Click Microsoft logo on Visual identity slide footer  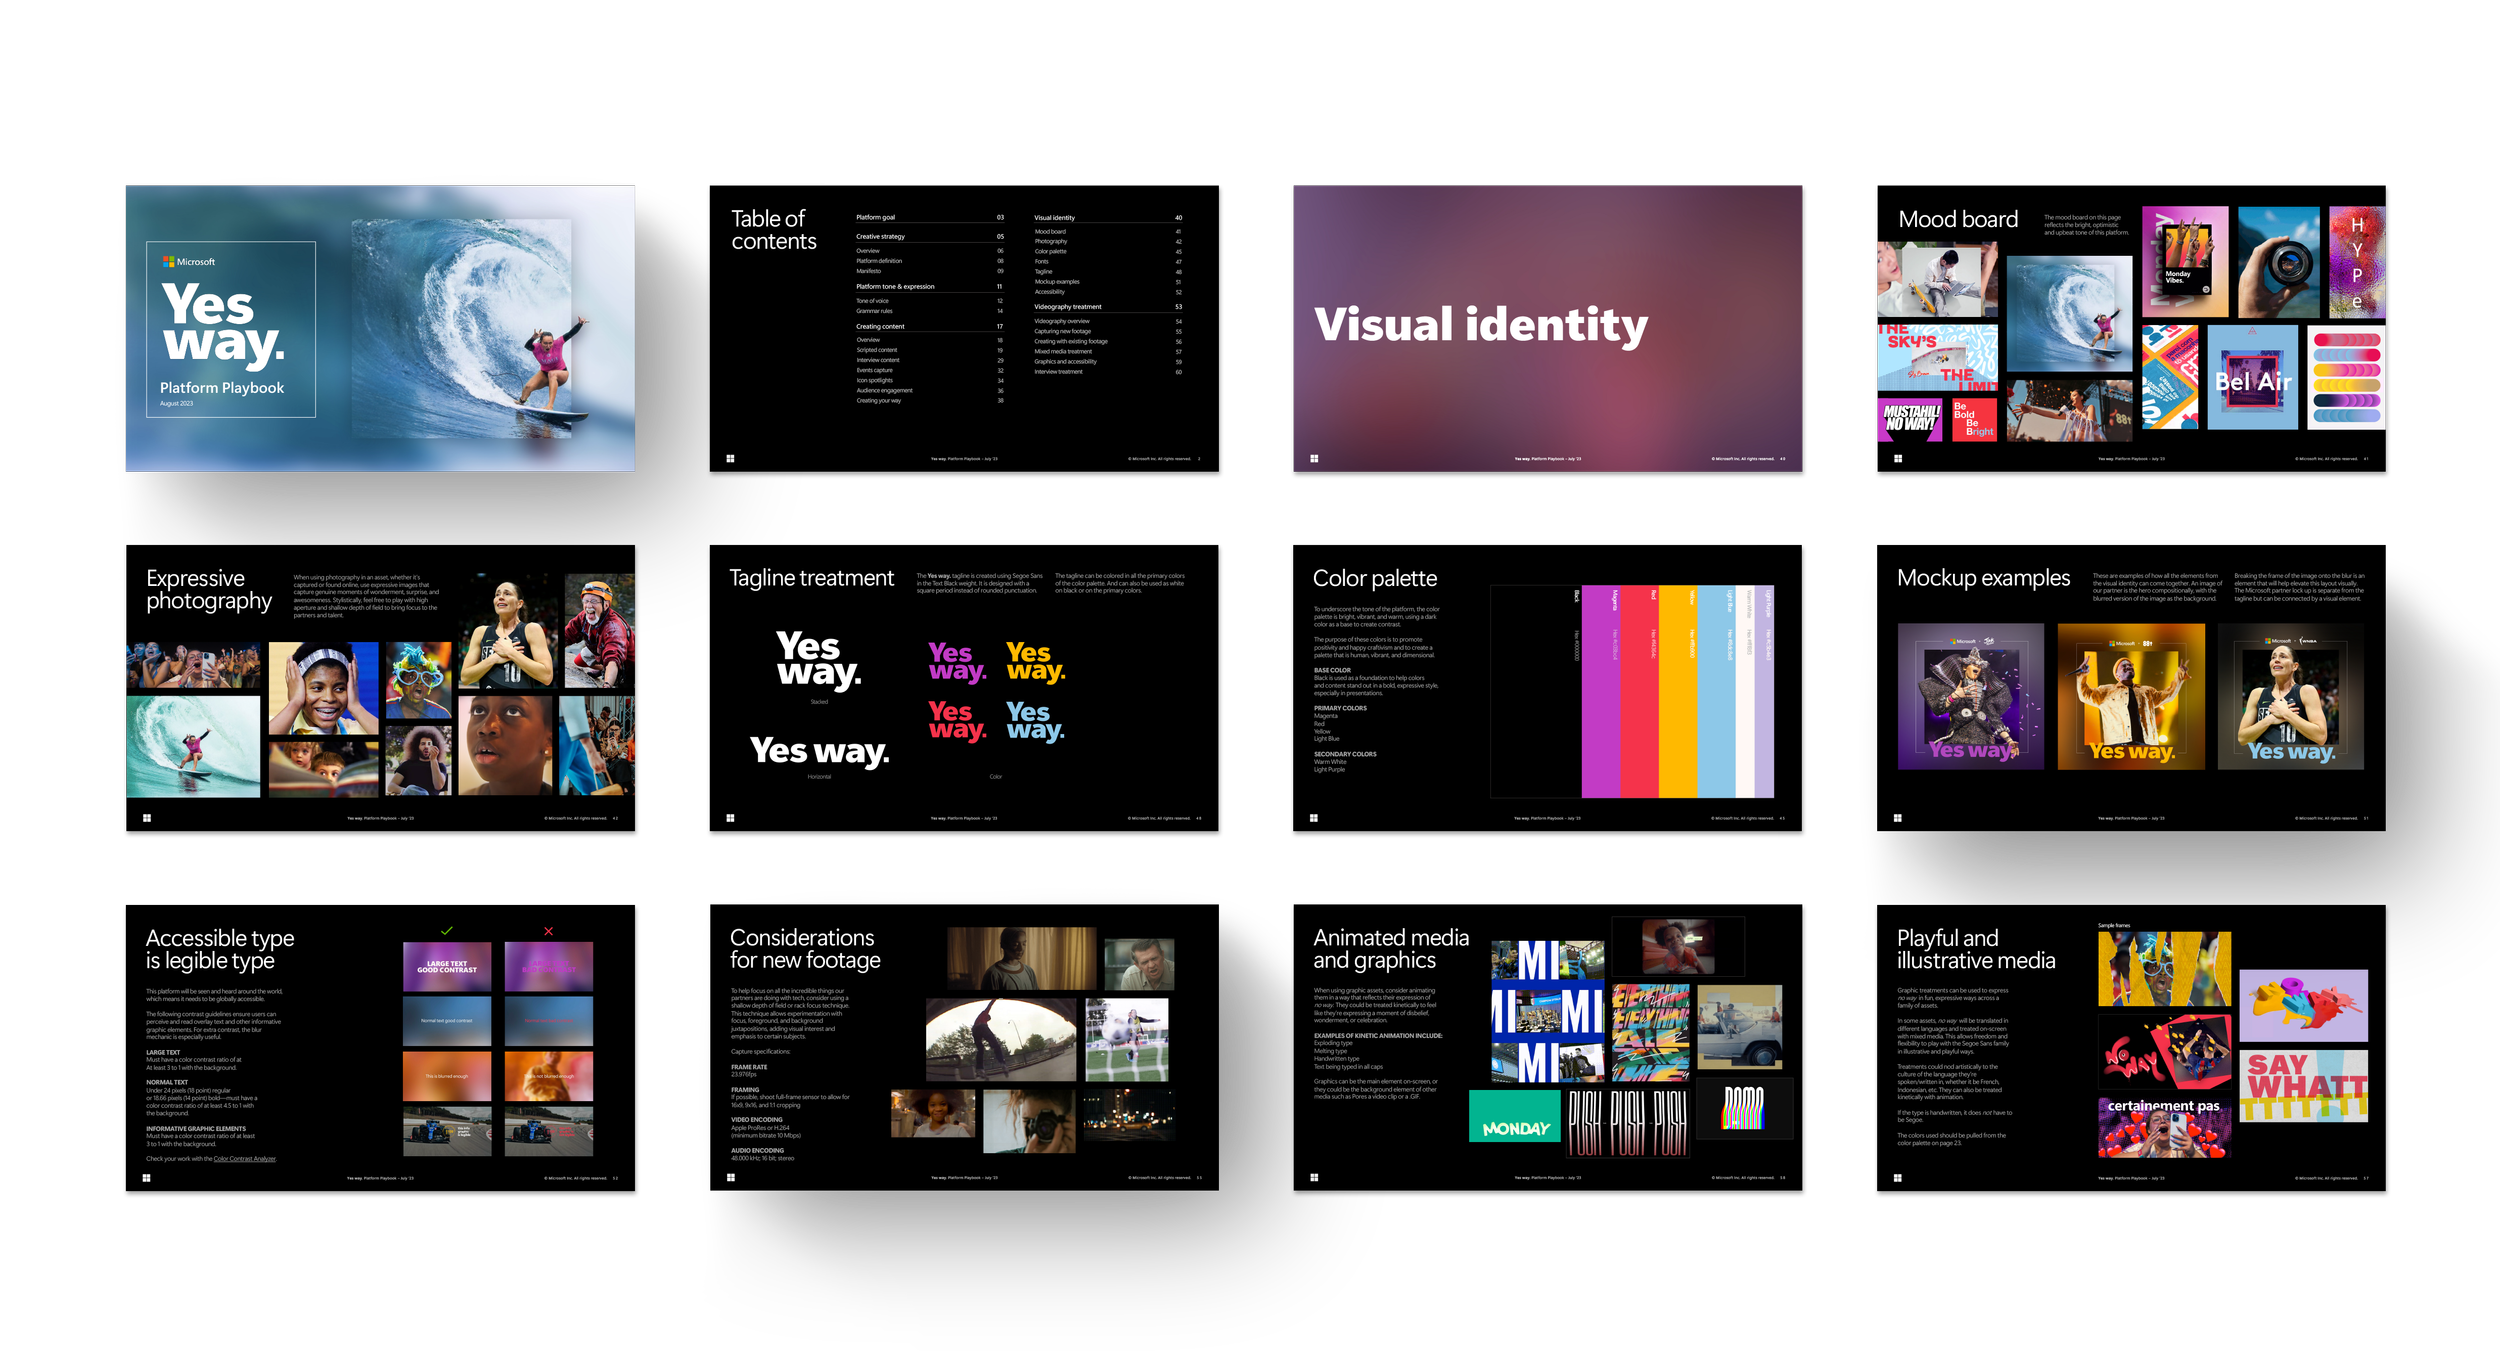(1314, 459)
